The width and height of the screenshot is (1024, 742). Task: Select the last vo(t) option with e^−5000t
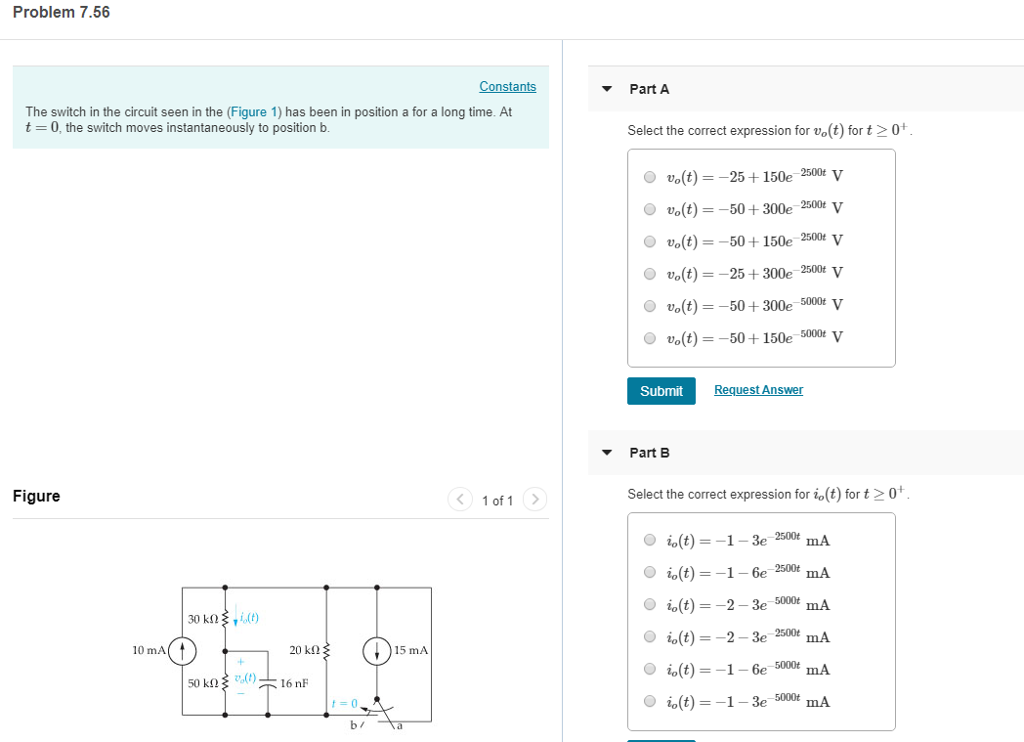coord(649,337)
